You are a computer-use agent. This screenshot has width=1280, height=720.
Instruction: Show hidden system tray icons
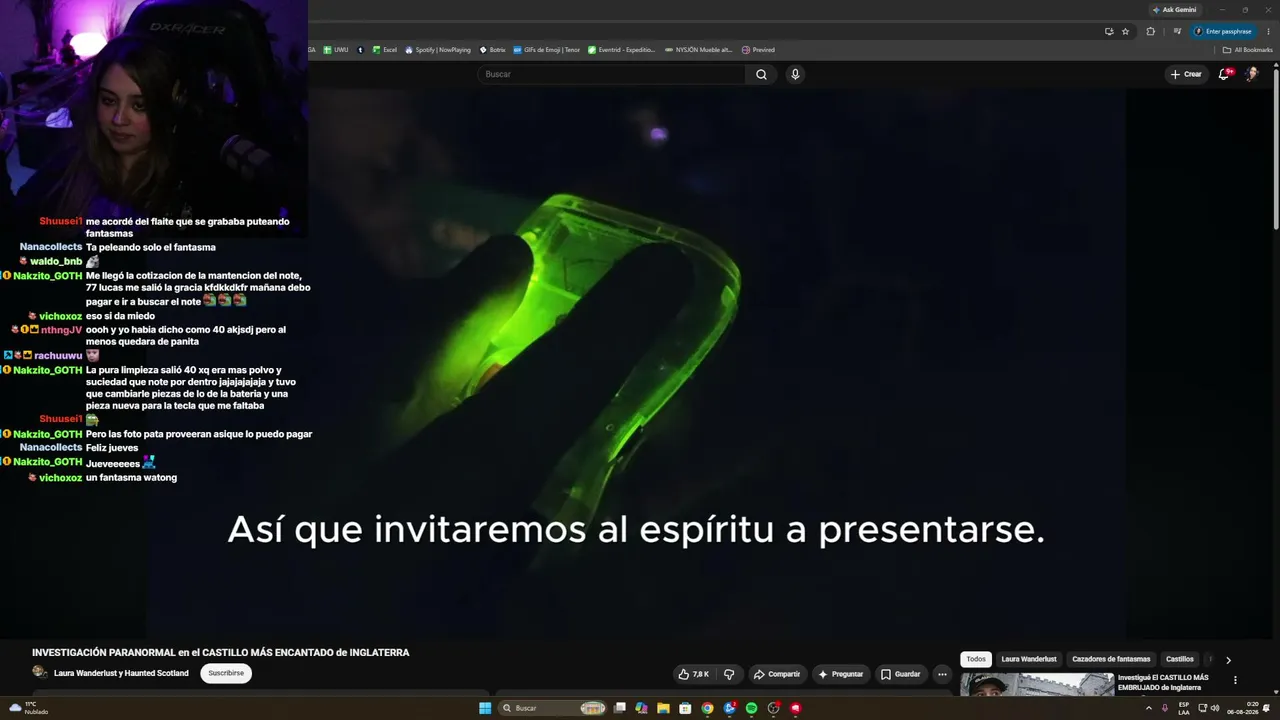[x=1148, y=708]
